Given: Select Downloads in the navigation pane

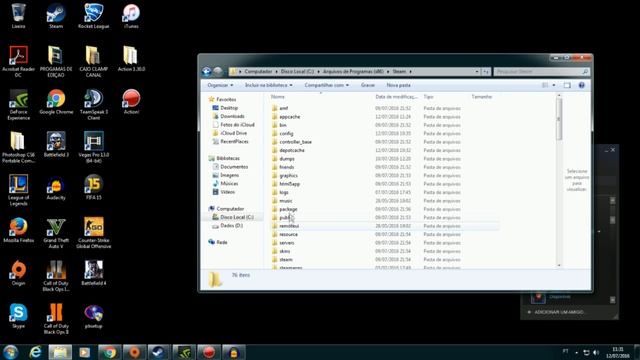Looking at the screenshot, I should [232, 116].
